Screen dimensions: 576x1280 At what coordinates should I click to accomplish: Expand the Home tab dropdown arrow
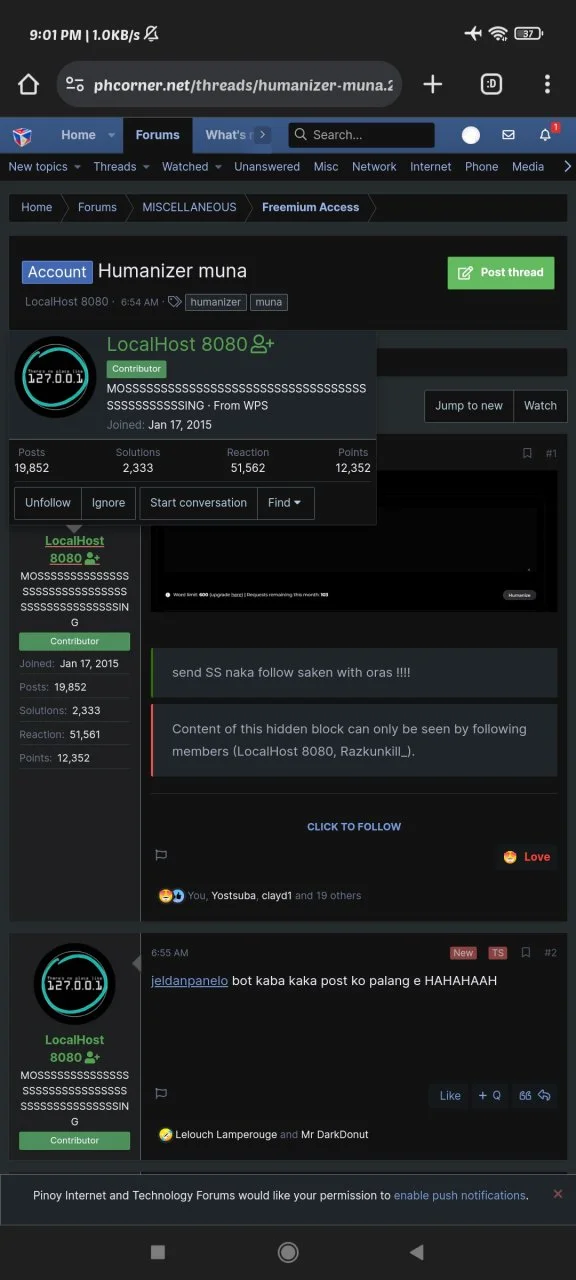113,135
